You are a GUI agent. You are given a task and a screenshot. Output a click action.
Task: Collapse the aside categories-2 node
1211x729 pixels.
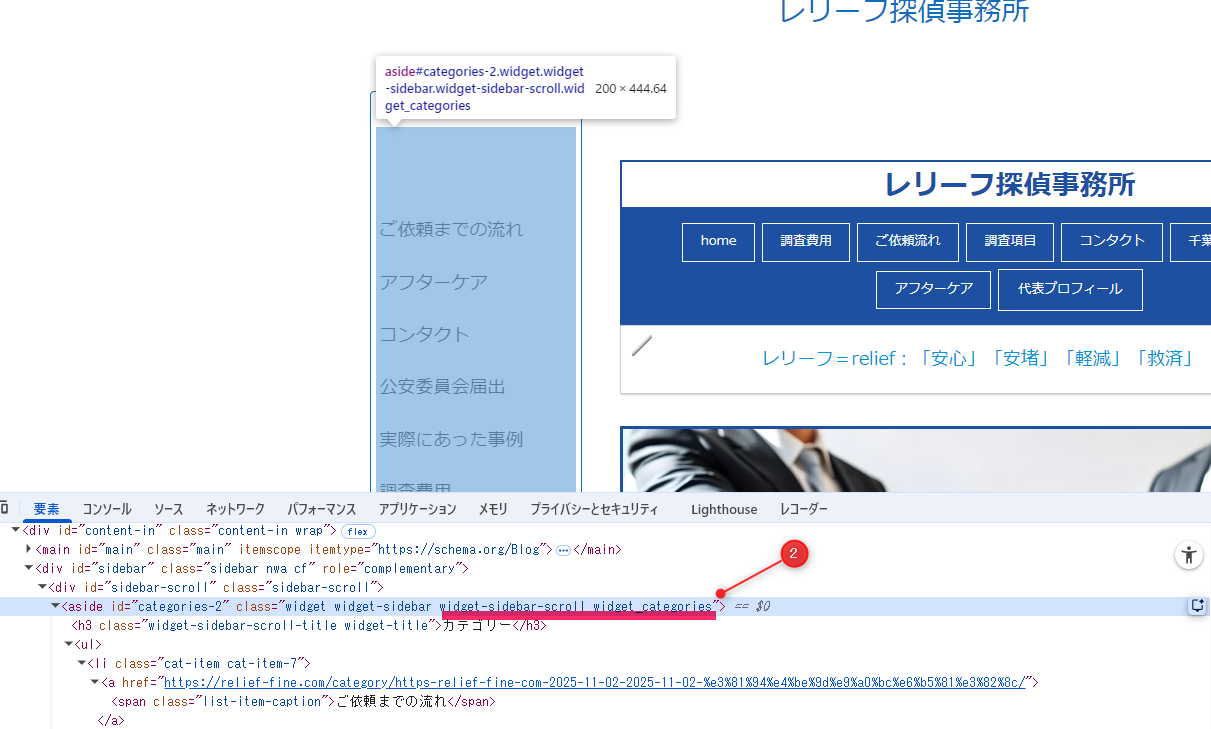pyautogui.click(x=55, y=606)
